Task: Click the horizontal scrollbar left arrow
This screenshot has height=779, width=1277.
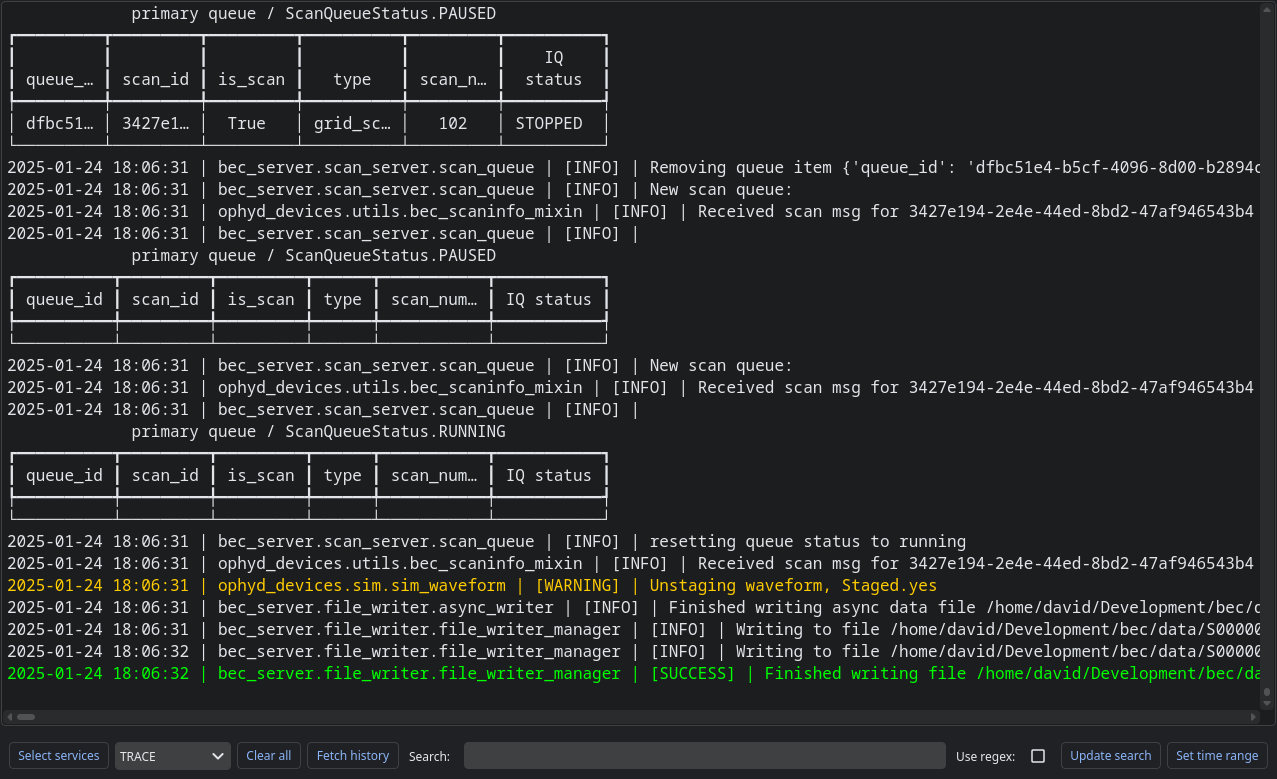Action: pyautogui.click(x=9, y=717)
